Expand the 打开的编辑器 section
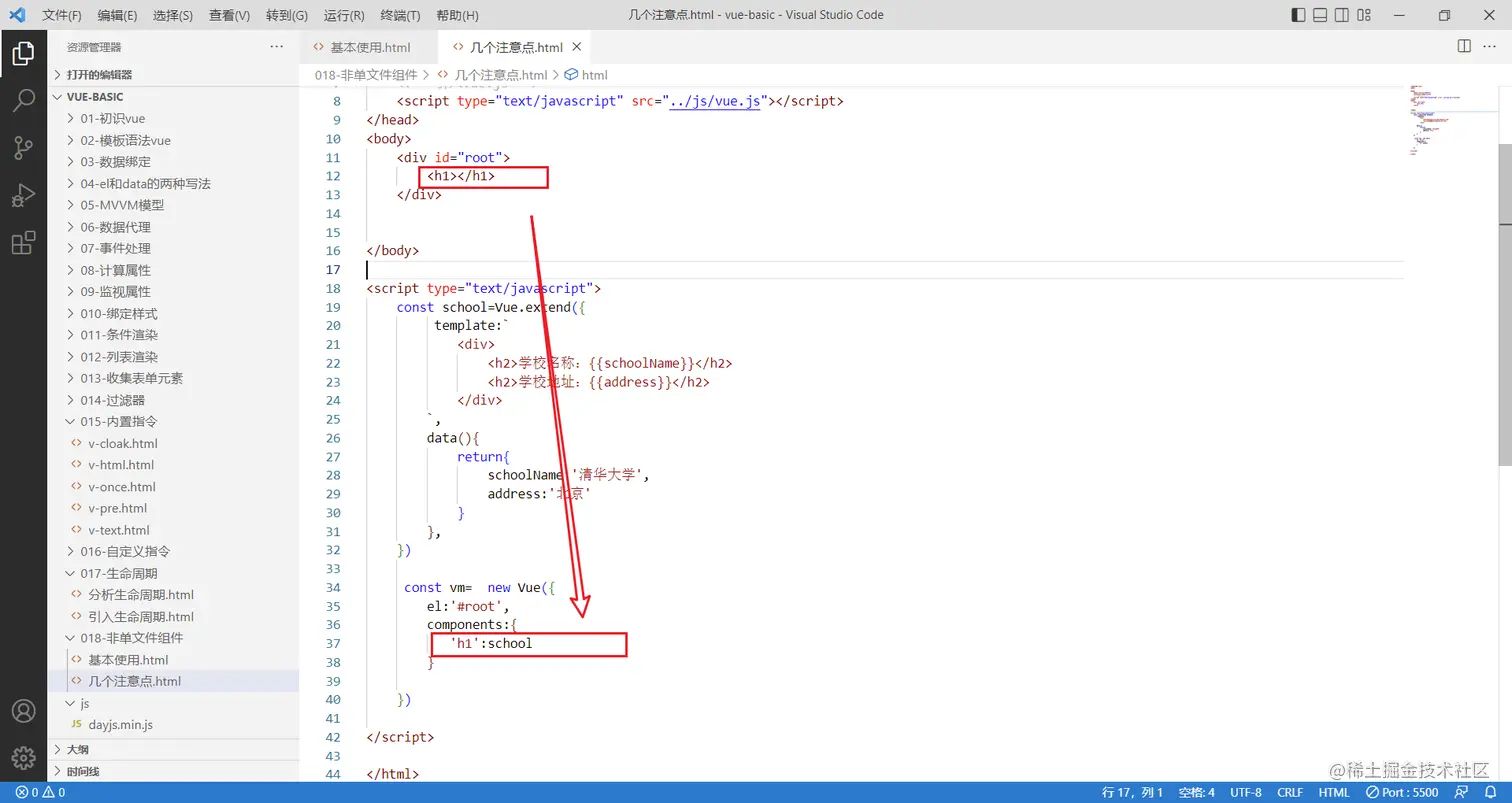 pyautogui.click(x=173, y=74)
